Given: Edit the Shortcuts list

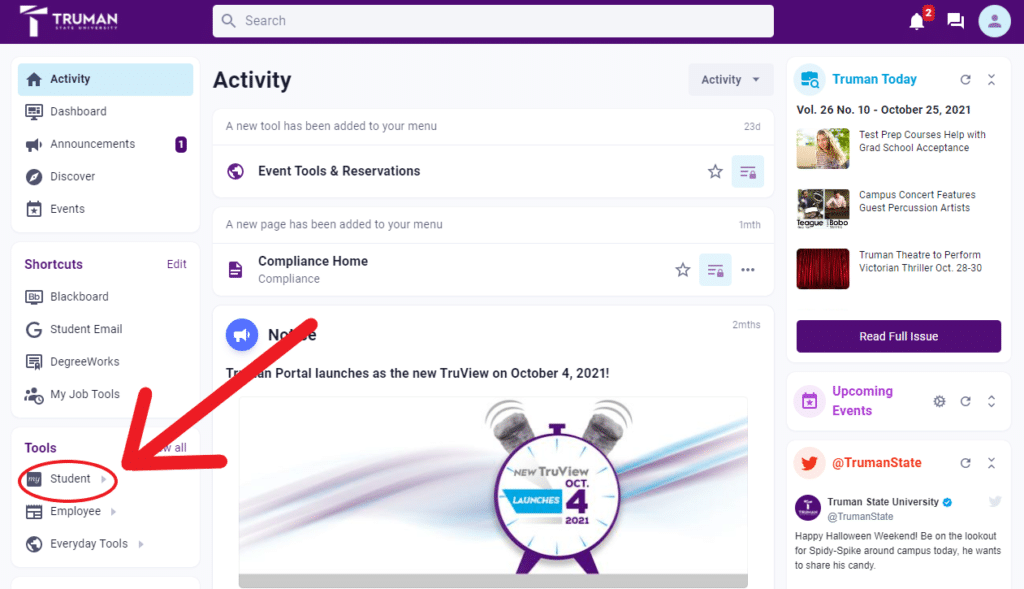Looking at the screenshot, I should tap(176, 264).
